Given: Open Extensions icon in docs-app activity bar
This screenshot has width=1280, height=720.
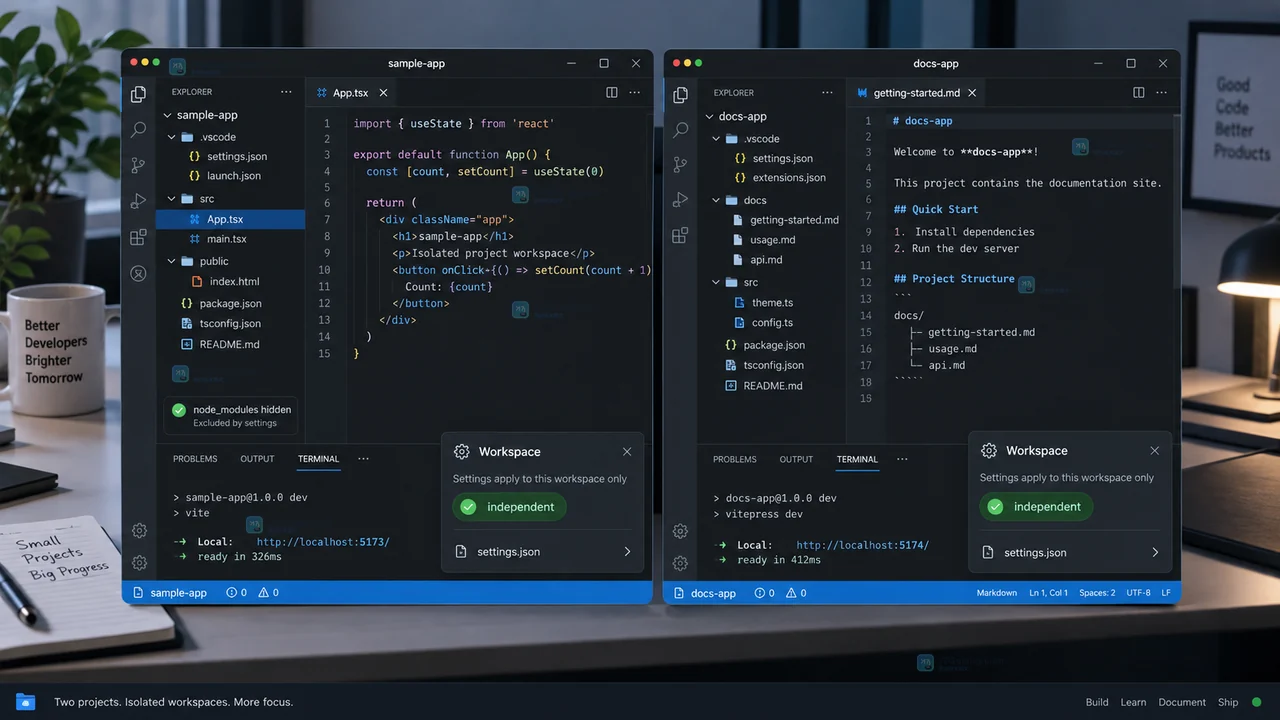Looking at the screenshot, I should point(680,236).
